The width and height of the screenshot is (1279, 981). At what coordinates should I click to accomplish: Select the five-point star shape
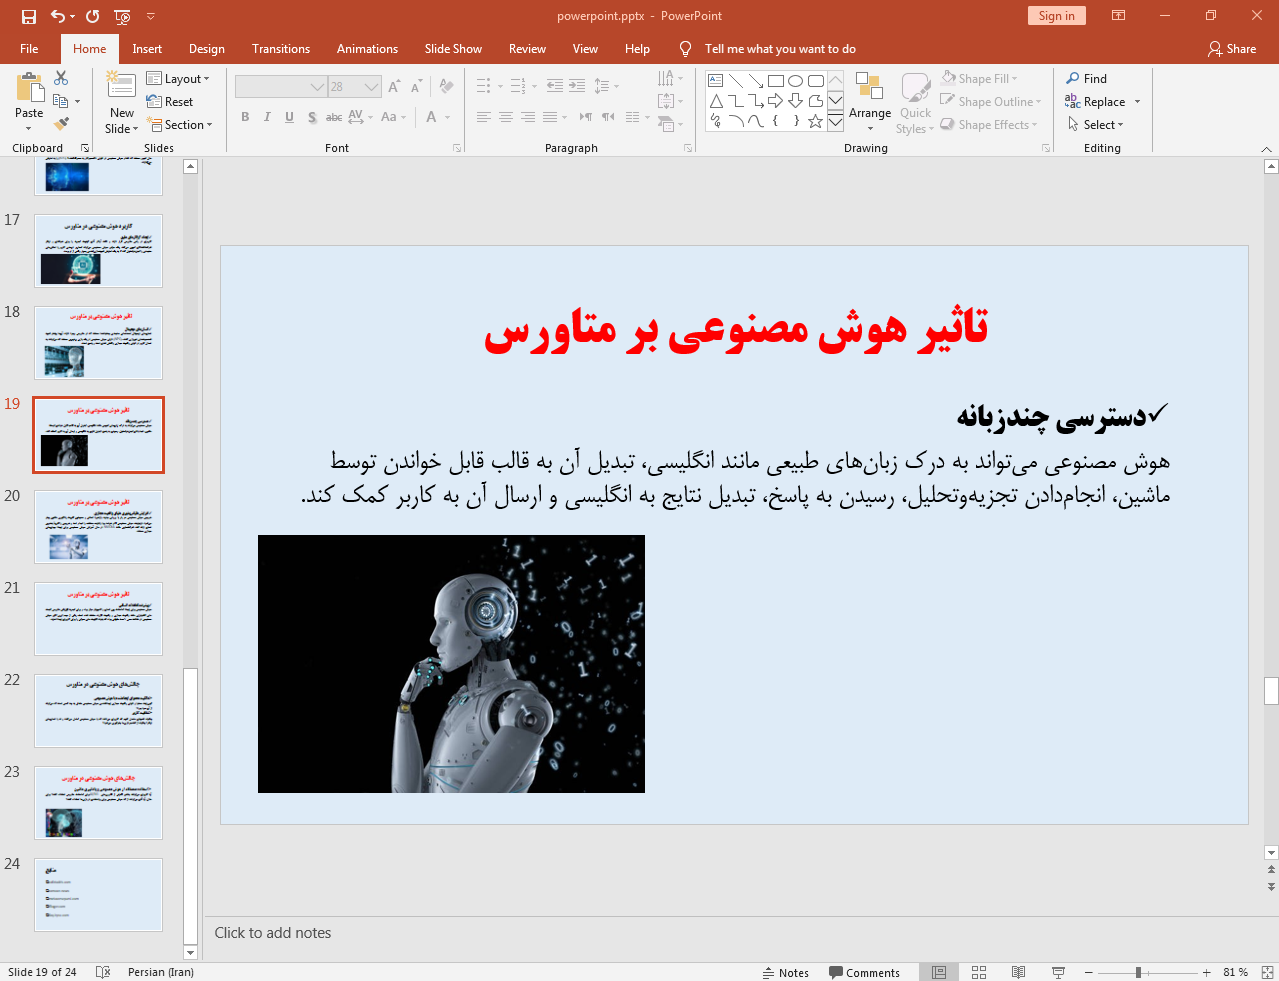[x=816, y=121]
